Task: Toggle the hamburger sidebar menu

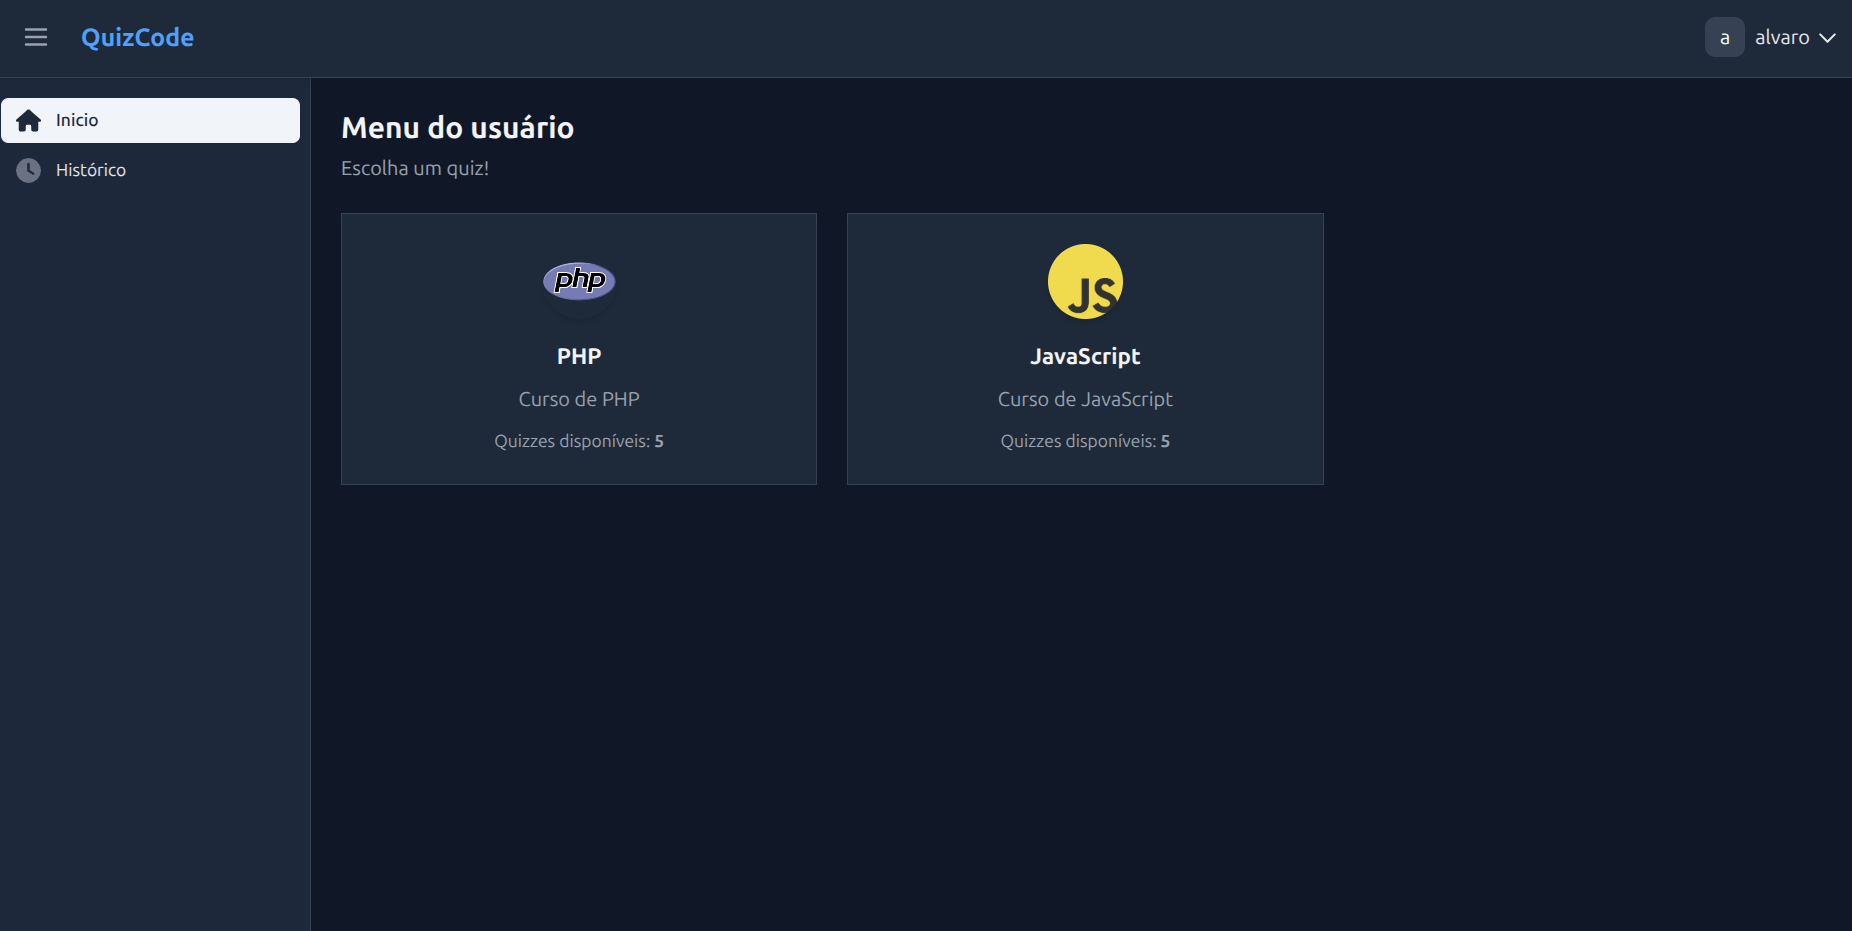Action: coord(36,38)
